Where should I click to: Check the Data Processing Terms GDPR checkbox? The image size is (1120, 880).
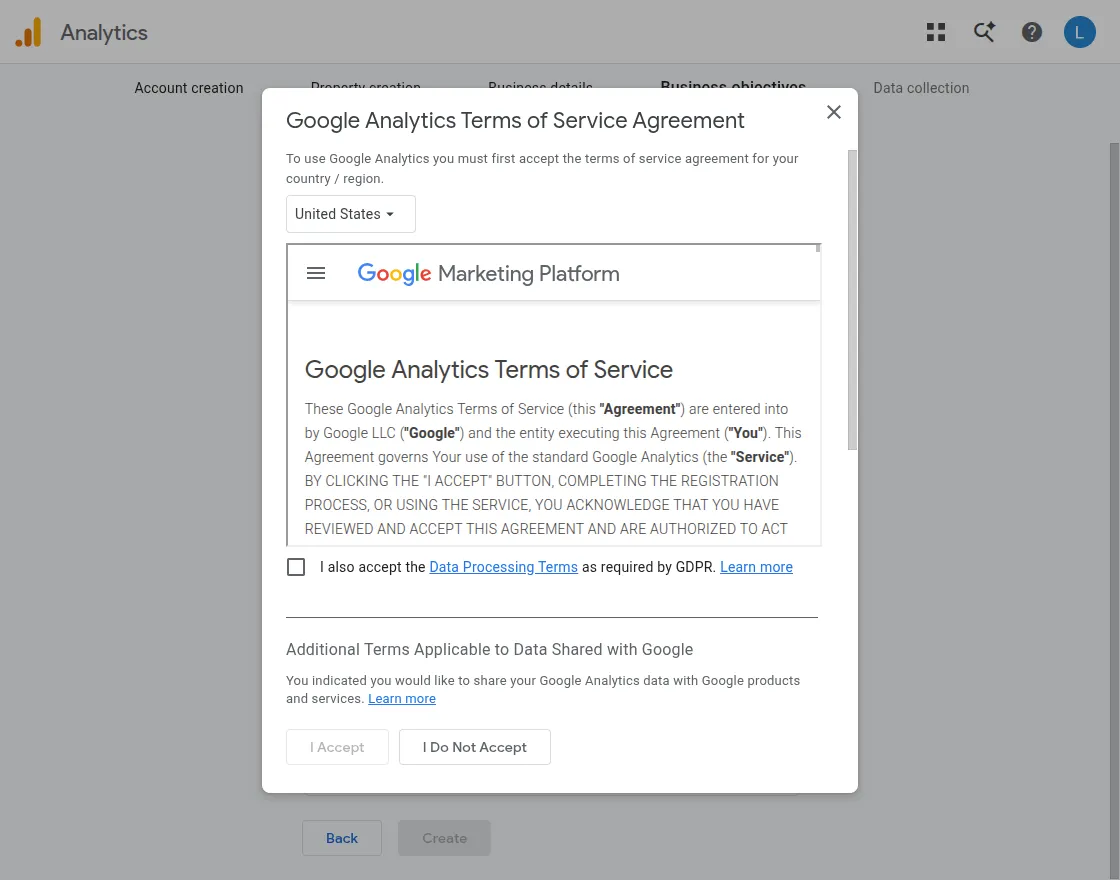pos(296,567)
